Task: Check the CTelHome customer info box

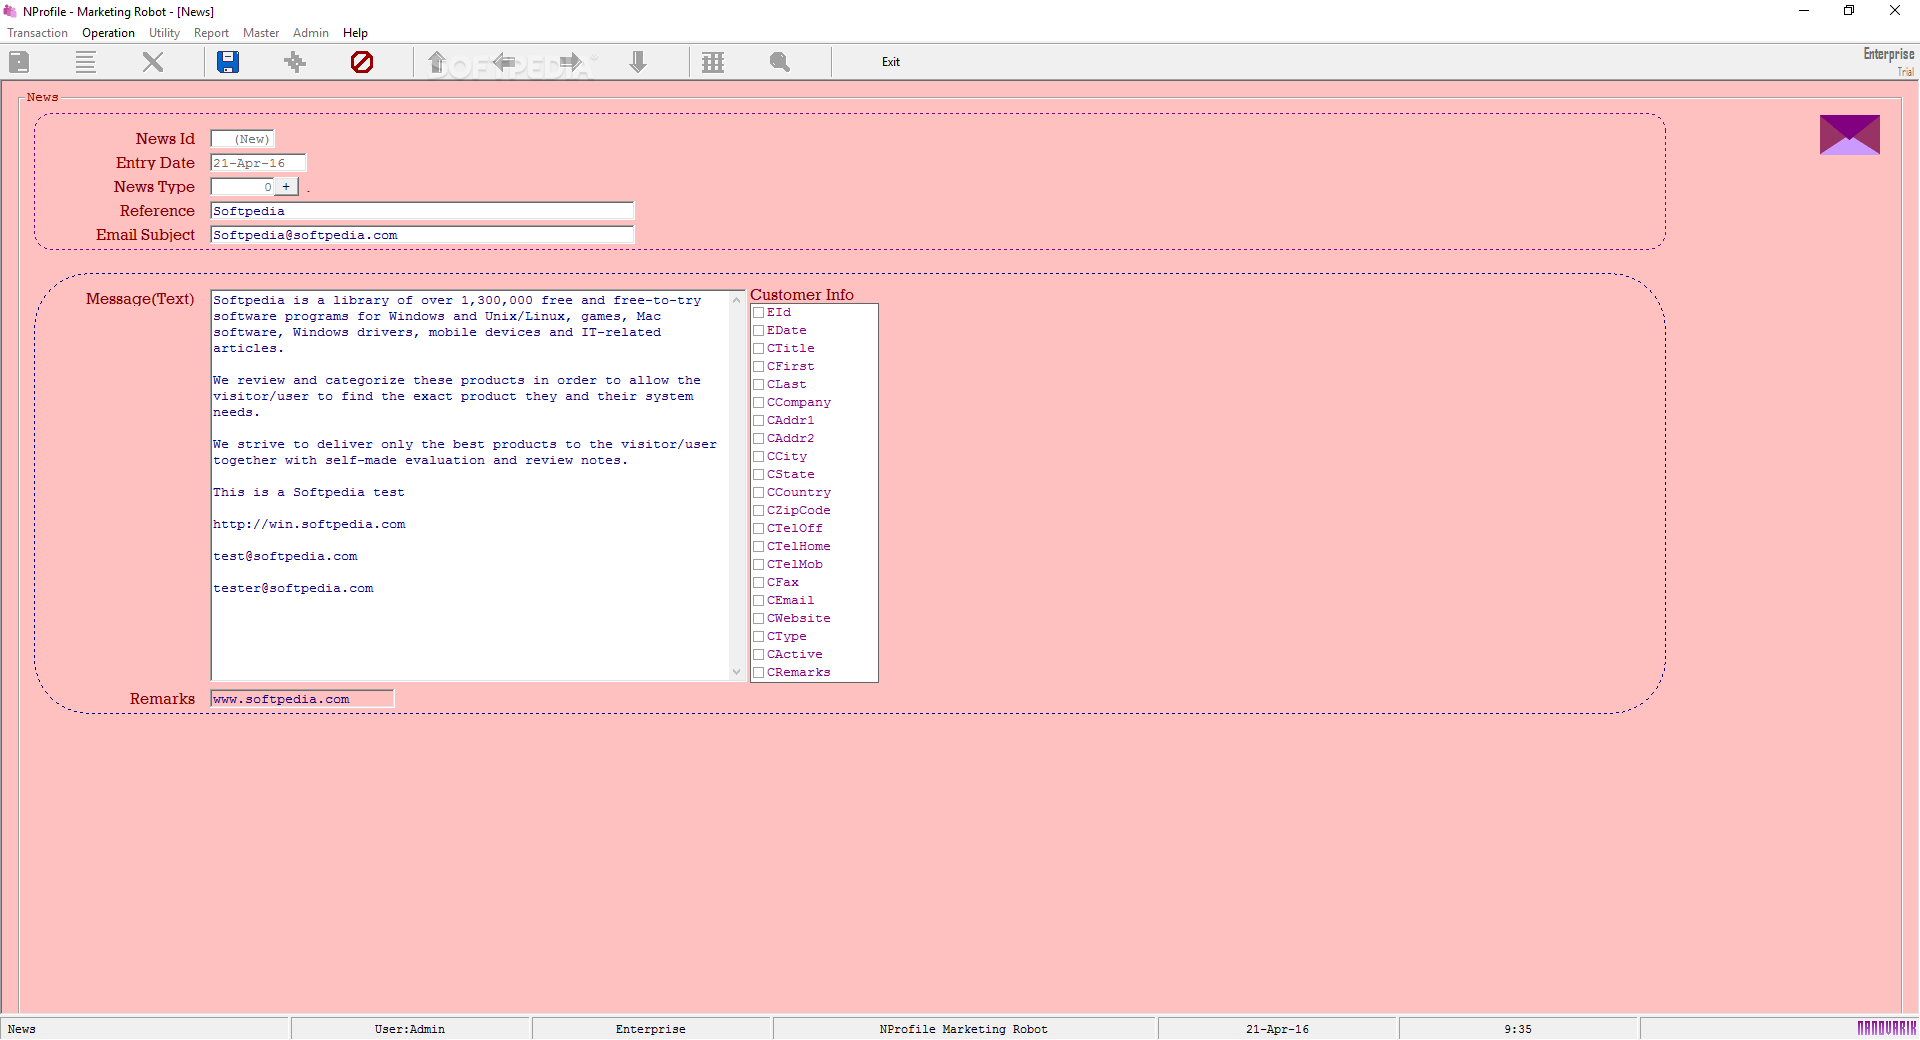Action: click(759, 547)
